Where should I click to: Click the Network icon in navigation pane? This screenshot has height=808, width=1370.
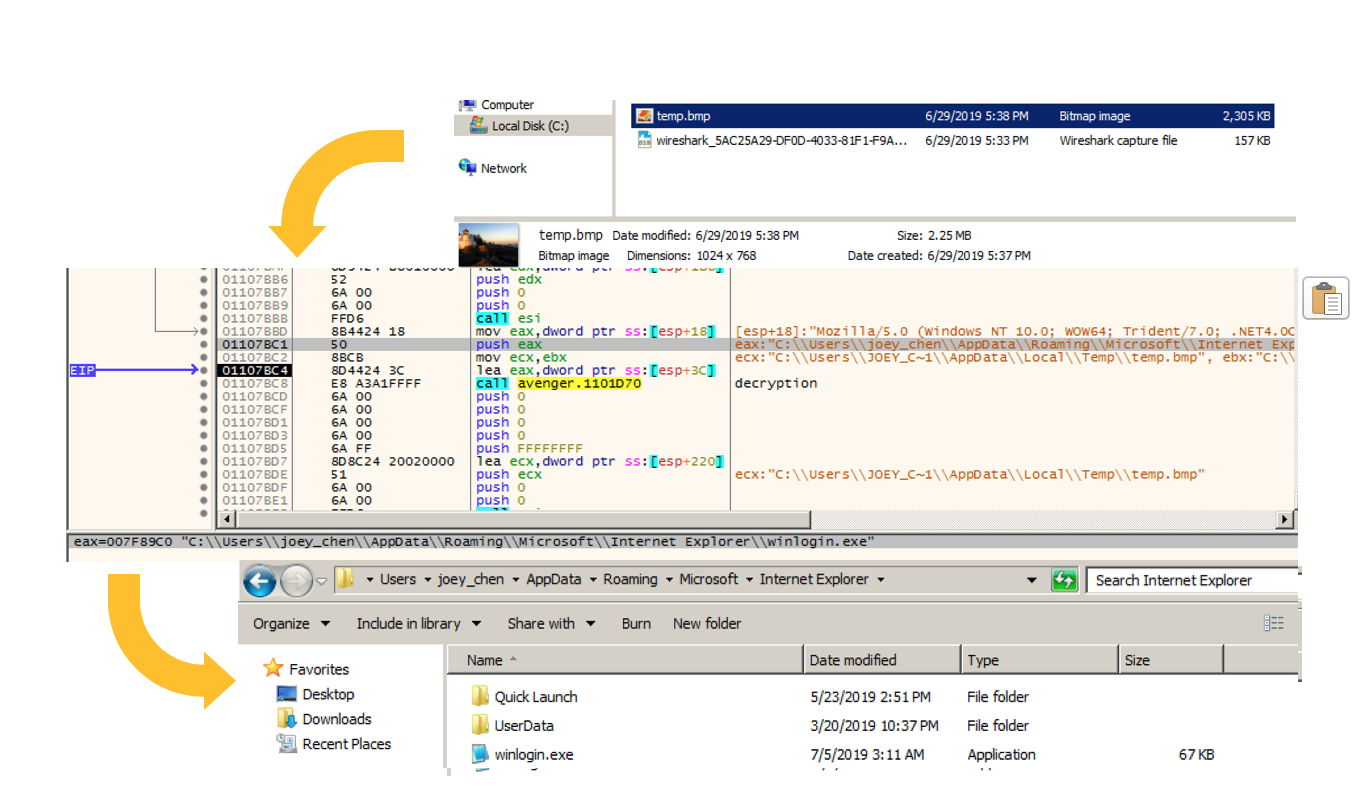click(468, 168)
